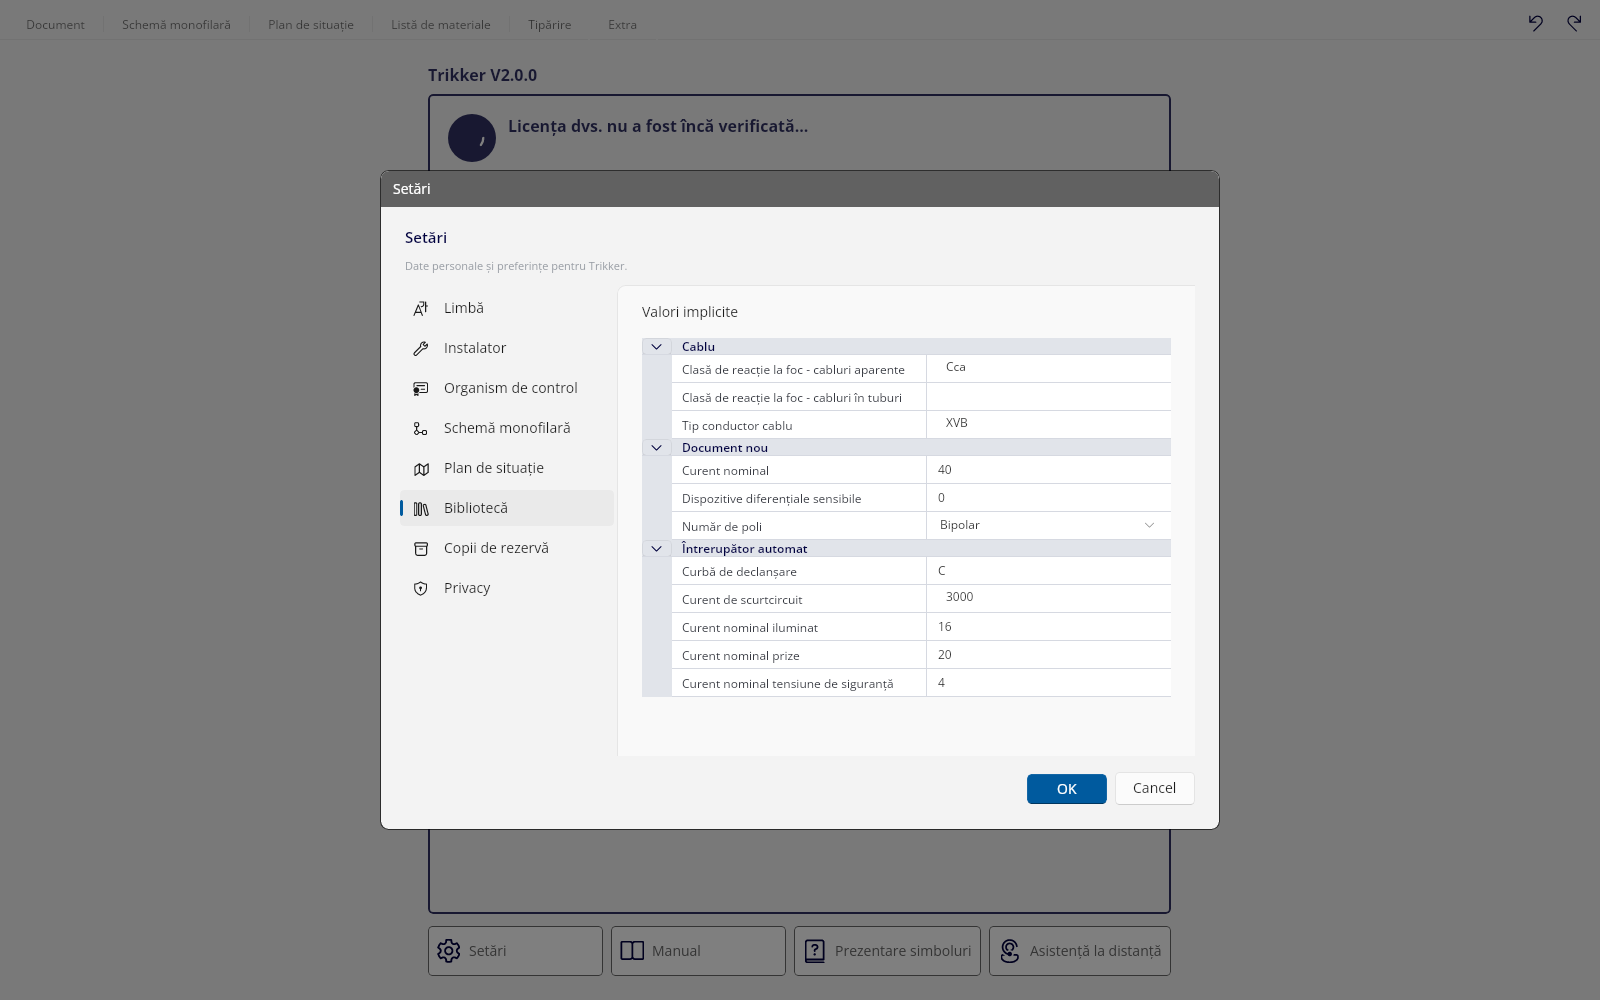Confirm settings with OK button
The width and height of the screenshot is (1600, 1000).
[x=1067, y=789]
